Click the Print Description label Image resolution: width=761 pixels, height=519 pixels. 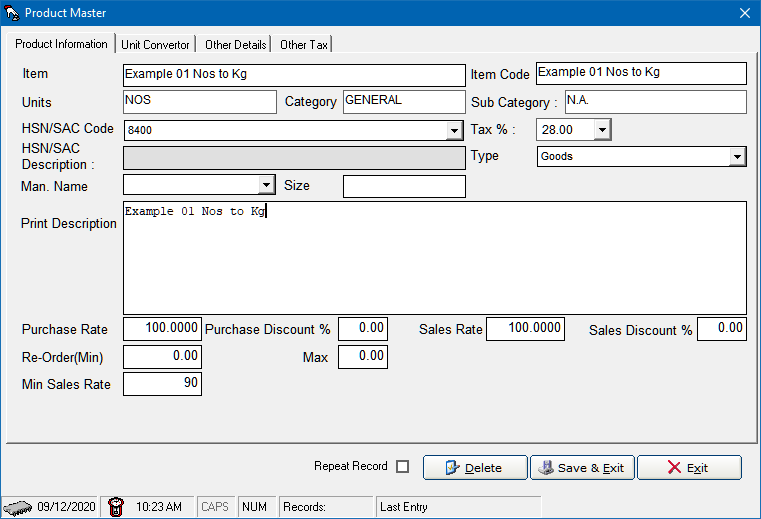pos(69,224)
